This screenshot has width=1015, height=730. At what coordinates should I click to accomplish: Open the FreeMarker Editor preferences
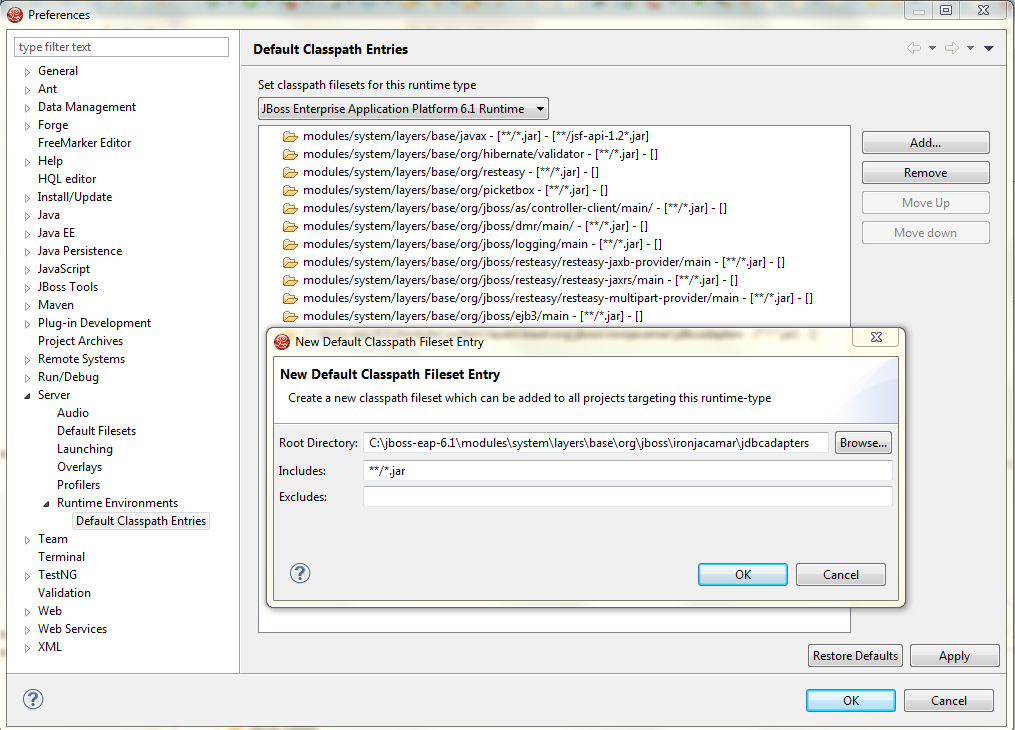coord(84,143)
